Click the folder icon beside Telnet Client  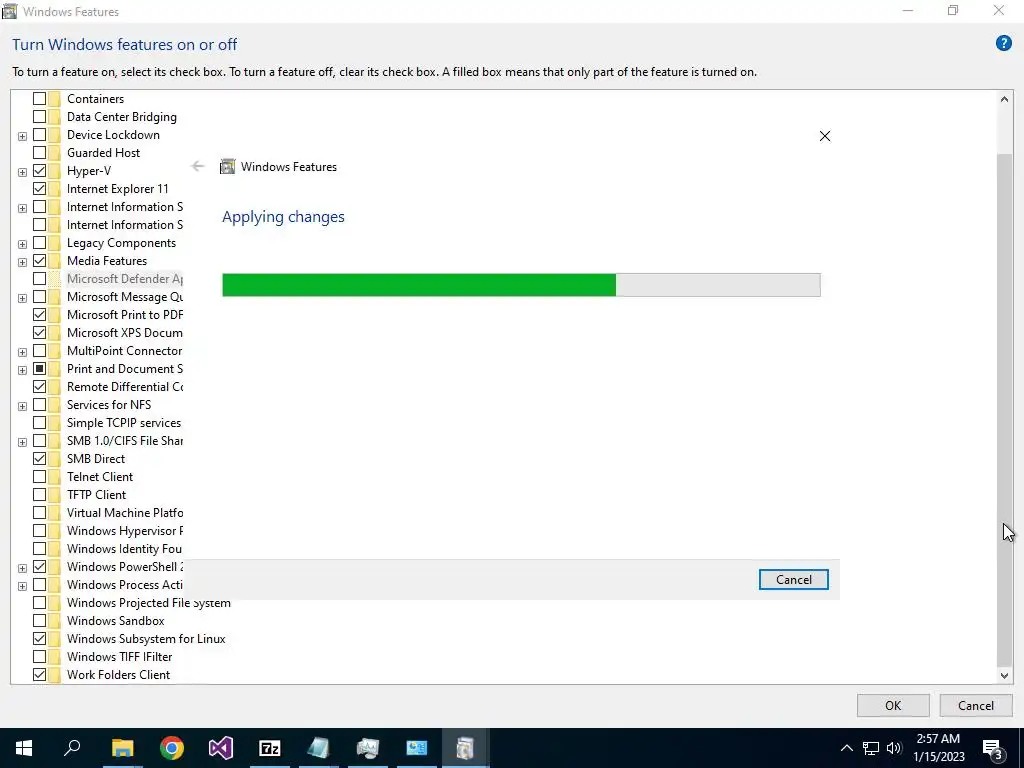(54, 477)
